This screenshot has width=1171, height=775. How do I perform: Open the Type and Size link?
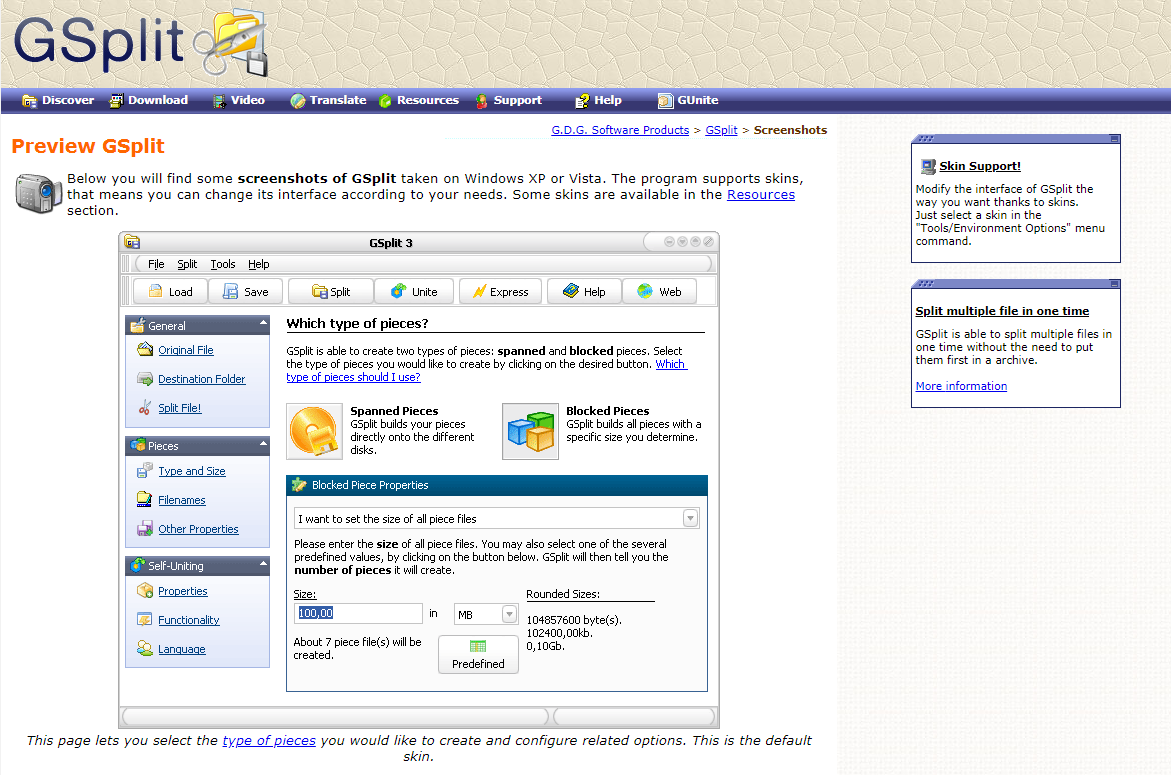192,471
